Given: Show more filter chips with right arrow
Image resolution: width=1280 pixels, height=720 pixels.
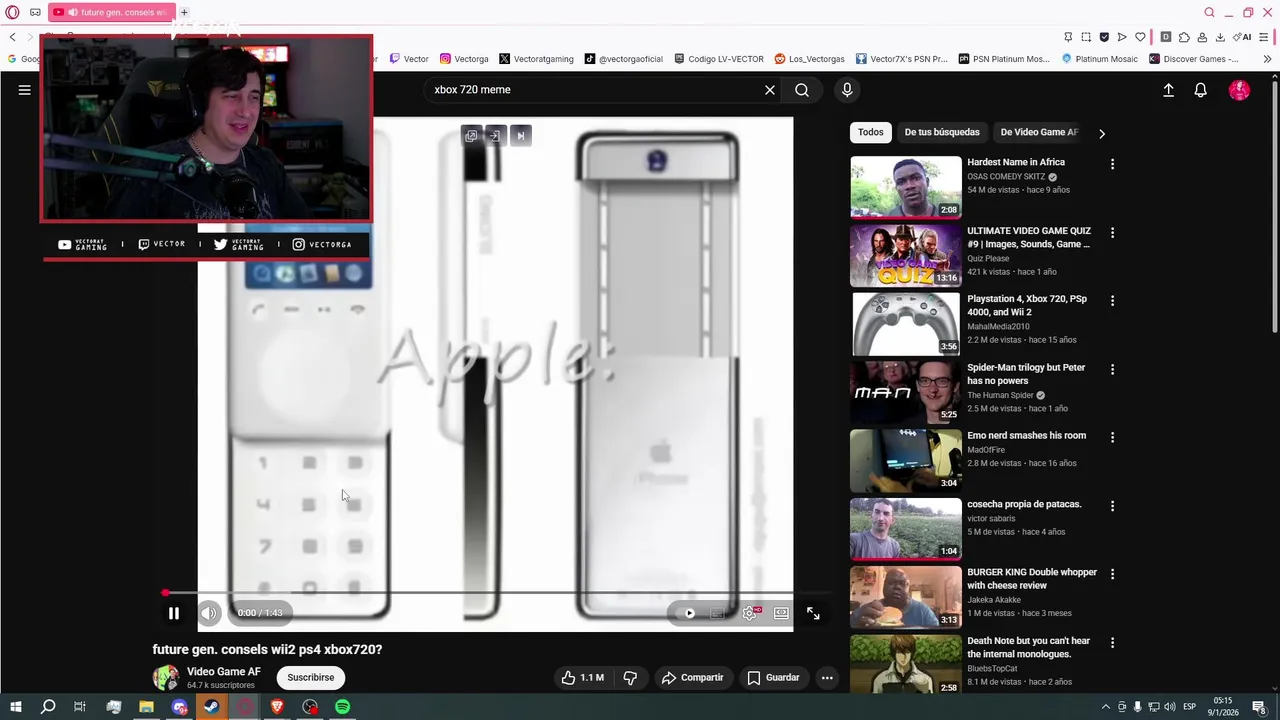Looking at the screenshot, I should point(1102,133).
